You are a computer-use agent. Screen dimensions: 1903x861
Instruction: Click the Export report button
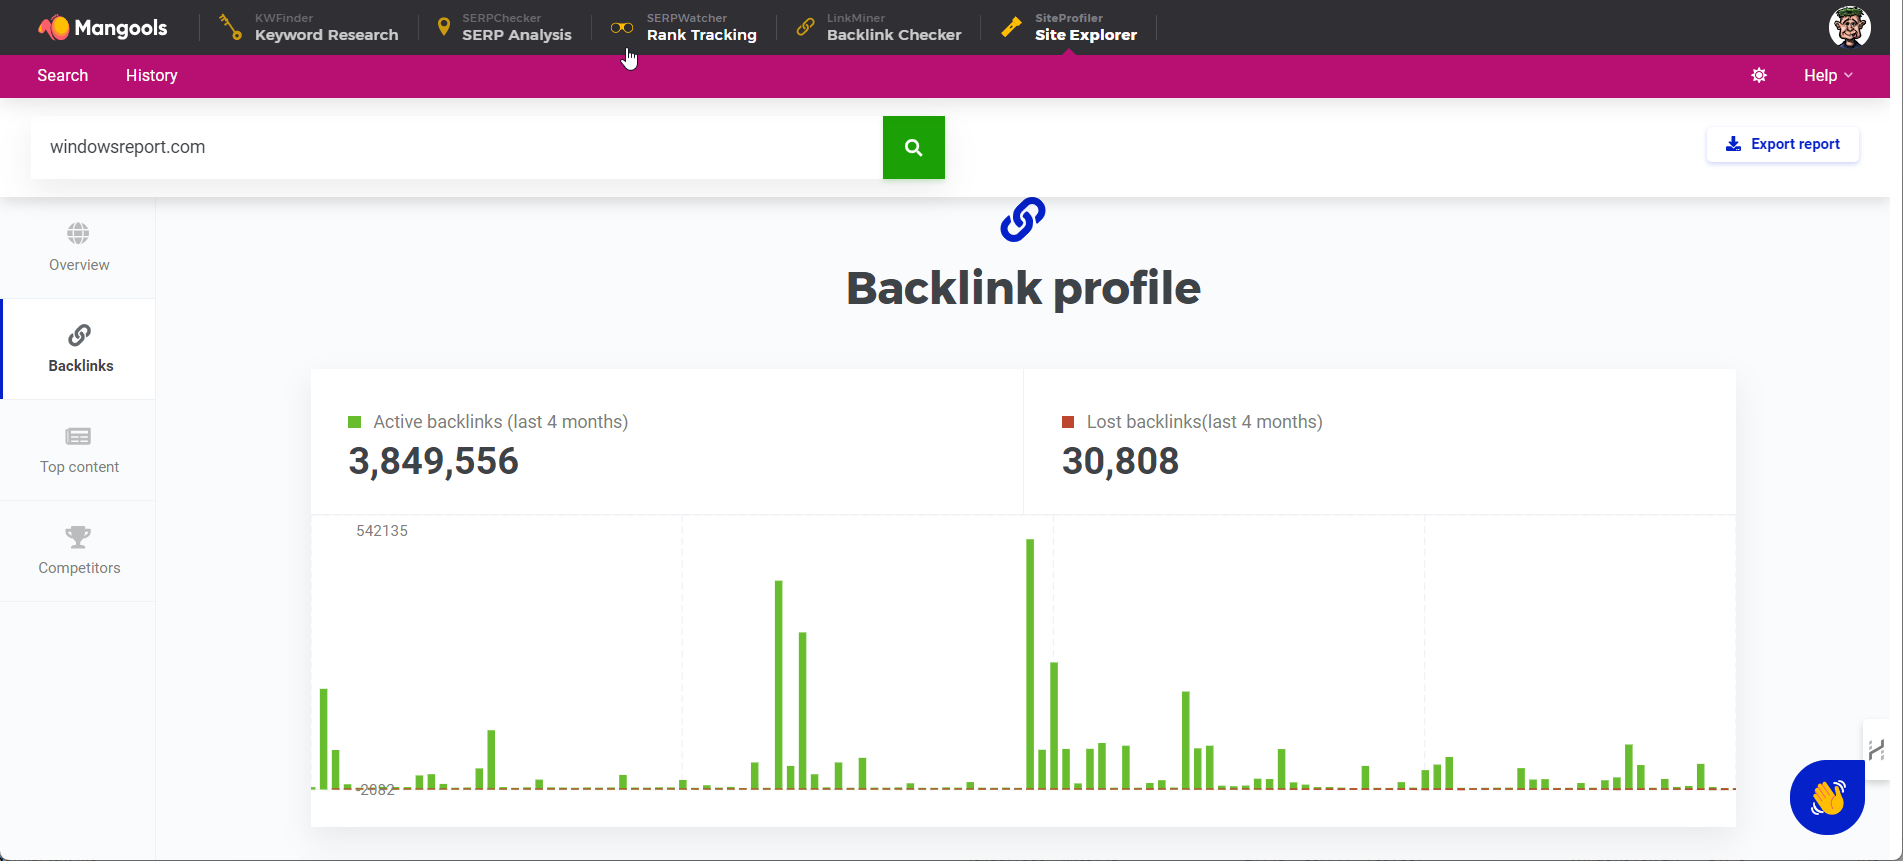click(x=1783, y=144)
